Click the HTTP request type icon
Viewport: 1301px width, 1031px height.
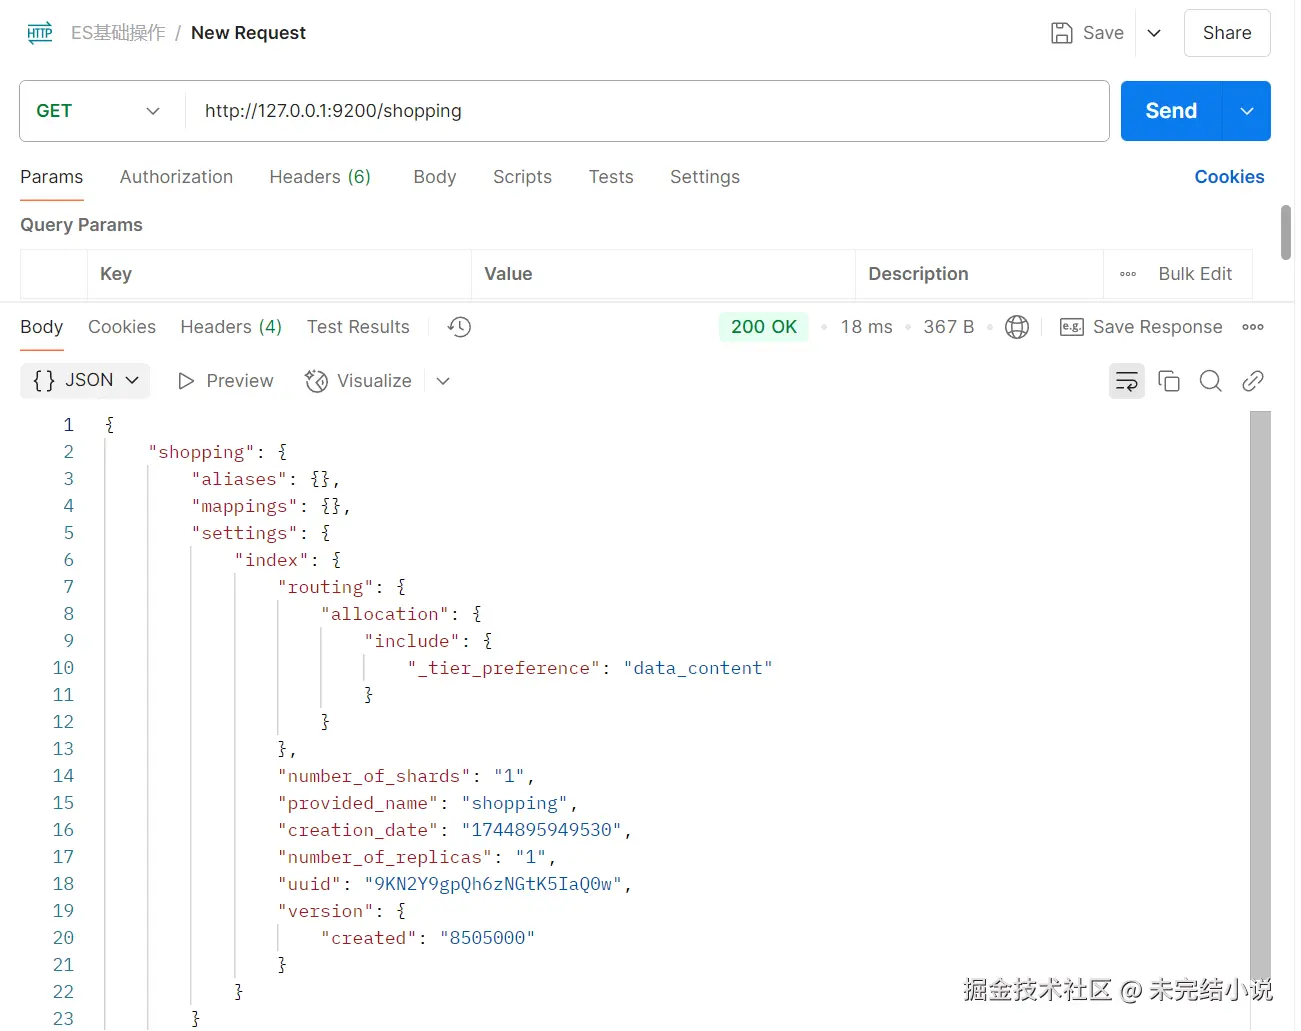tap(40, 33)
